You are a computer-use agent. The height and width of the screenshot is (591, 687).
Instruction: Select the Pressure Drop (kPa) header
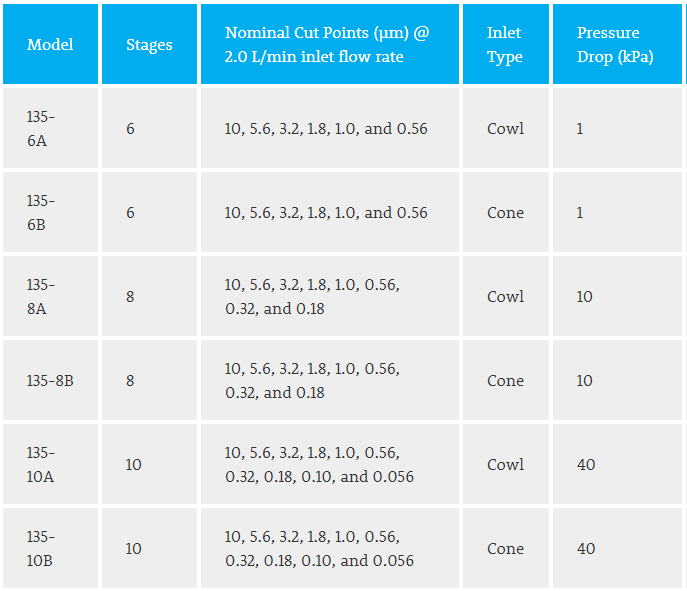tap(615, 45)
